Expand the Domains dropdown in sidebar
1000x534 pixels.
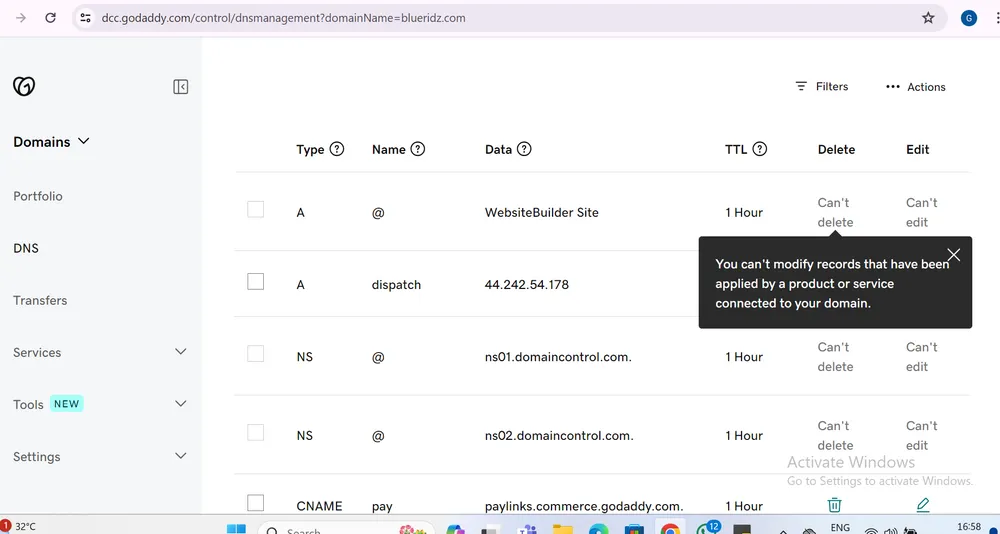click(x=51, y=142)
